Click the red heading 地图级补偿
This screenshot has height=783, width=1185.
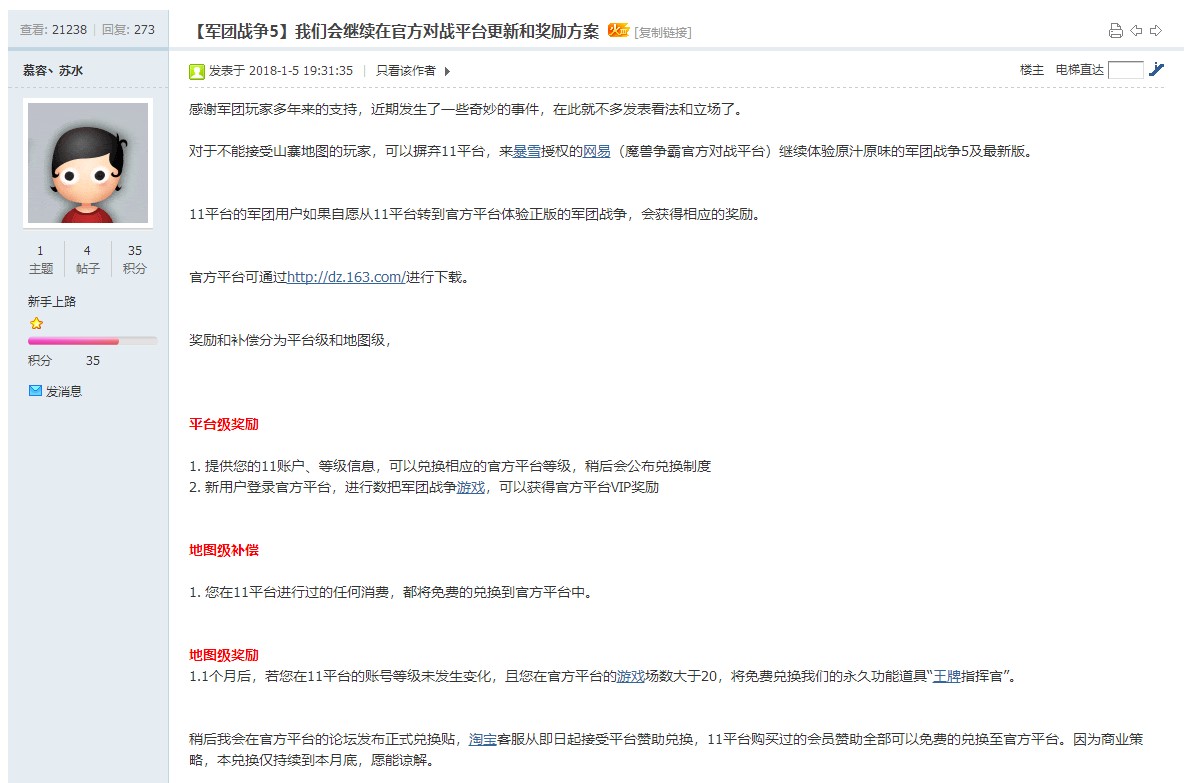[224, 550]
